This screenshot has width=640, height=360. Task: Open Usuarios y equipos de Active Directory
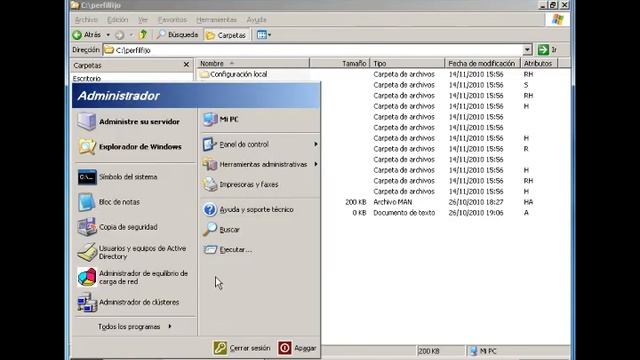click(133, 252)
